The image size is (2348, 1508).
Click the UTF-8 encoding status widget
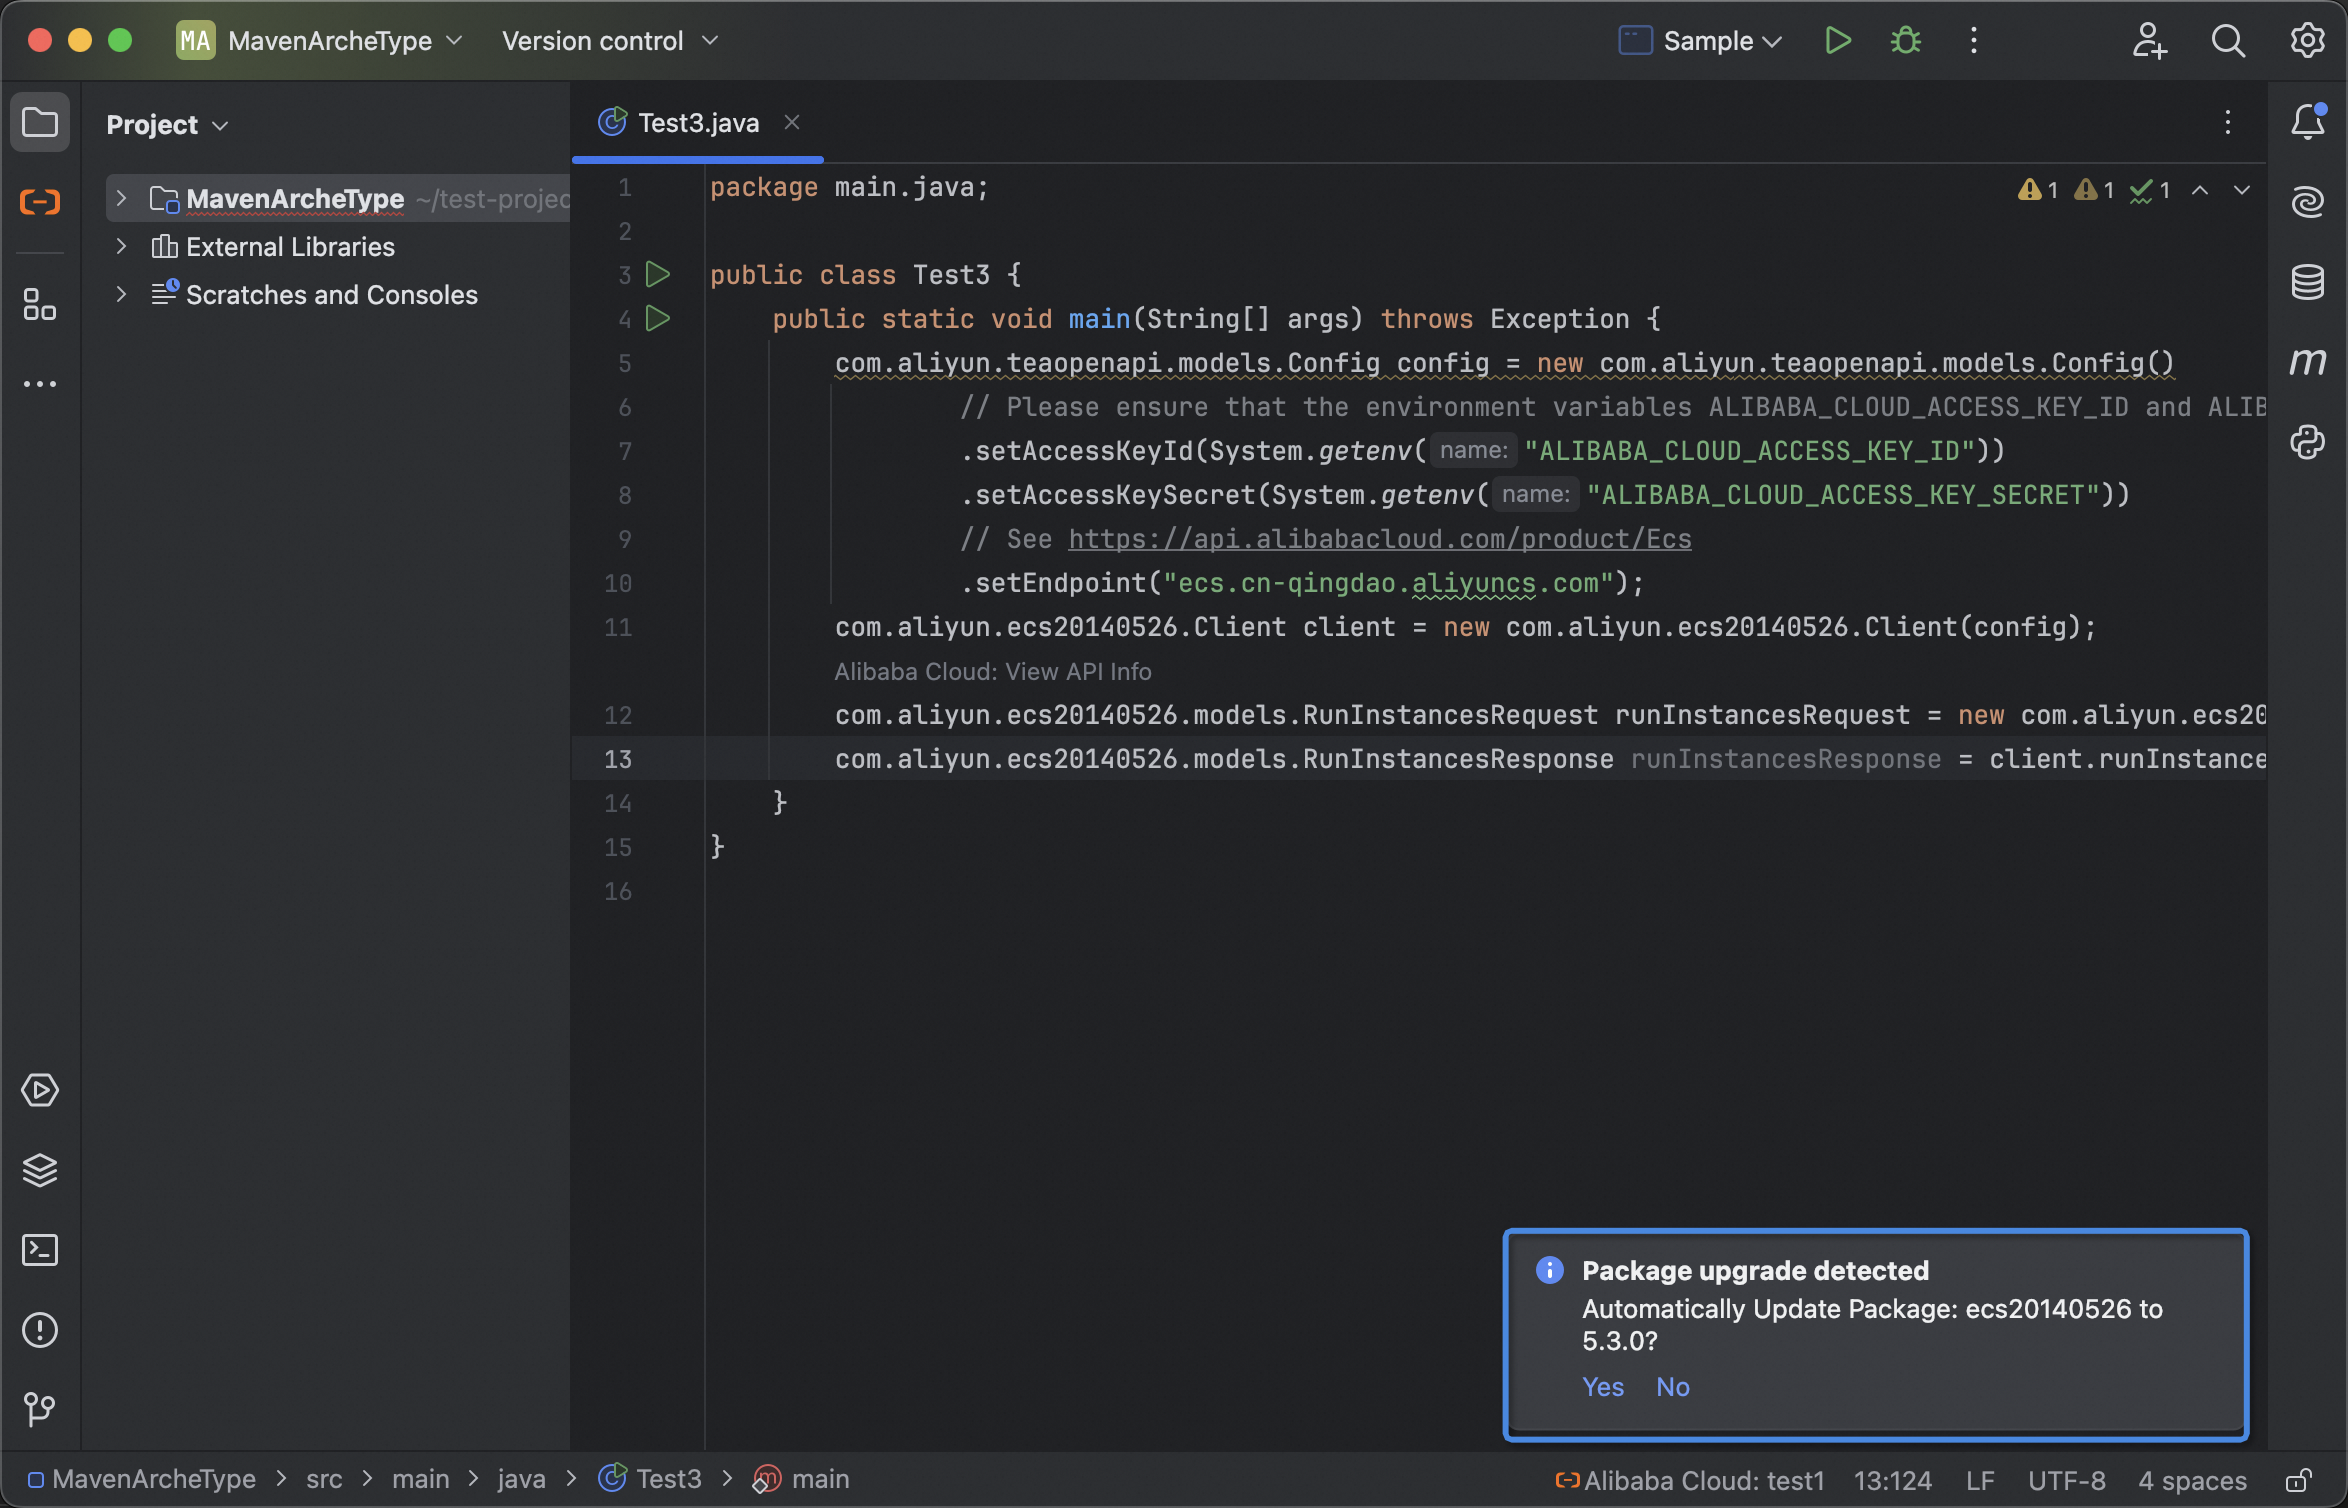click(2066, 1480)
